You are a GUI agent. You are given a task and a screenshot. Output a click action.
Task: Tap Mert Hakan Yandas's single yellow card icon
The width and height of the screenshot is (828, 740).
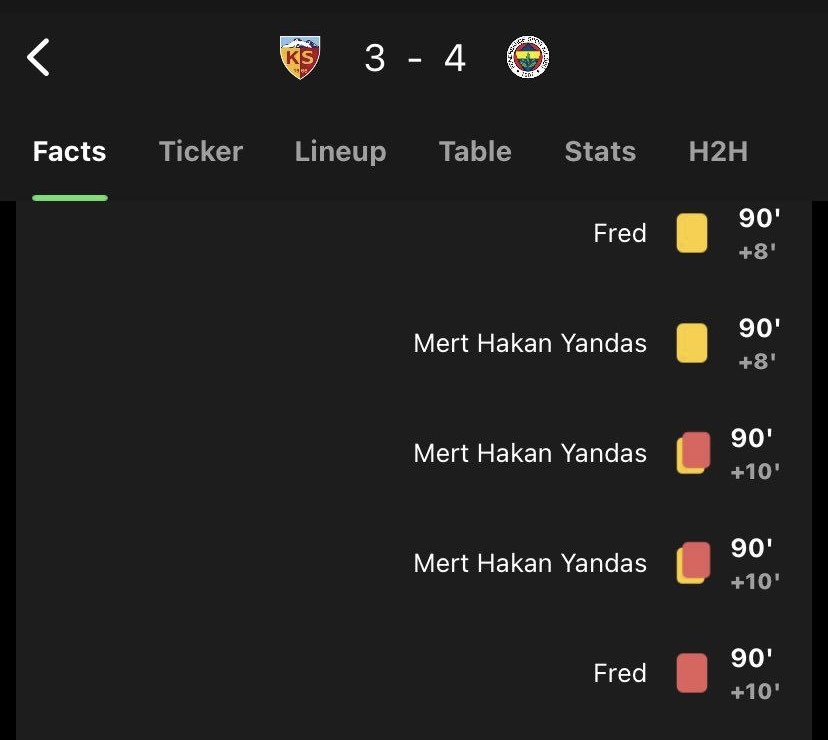coord(692,343)
